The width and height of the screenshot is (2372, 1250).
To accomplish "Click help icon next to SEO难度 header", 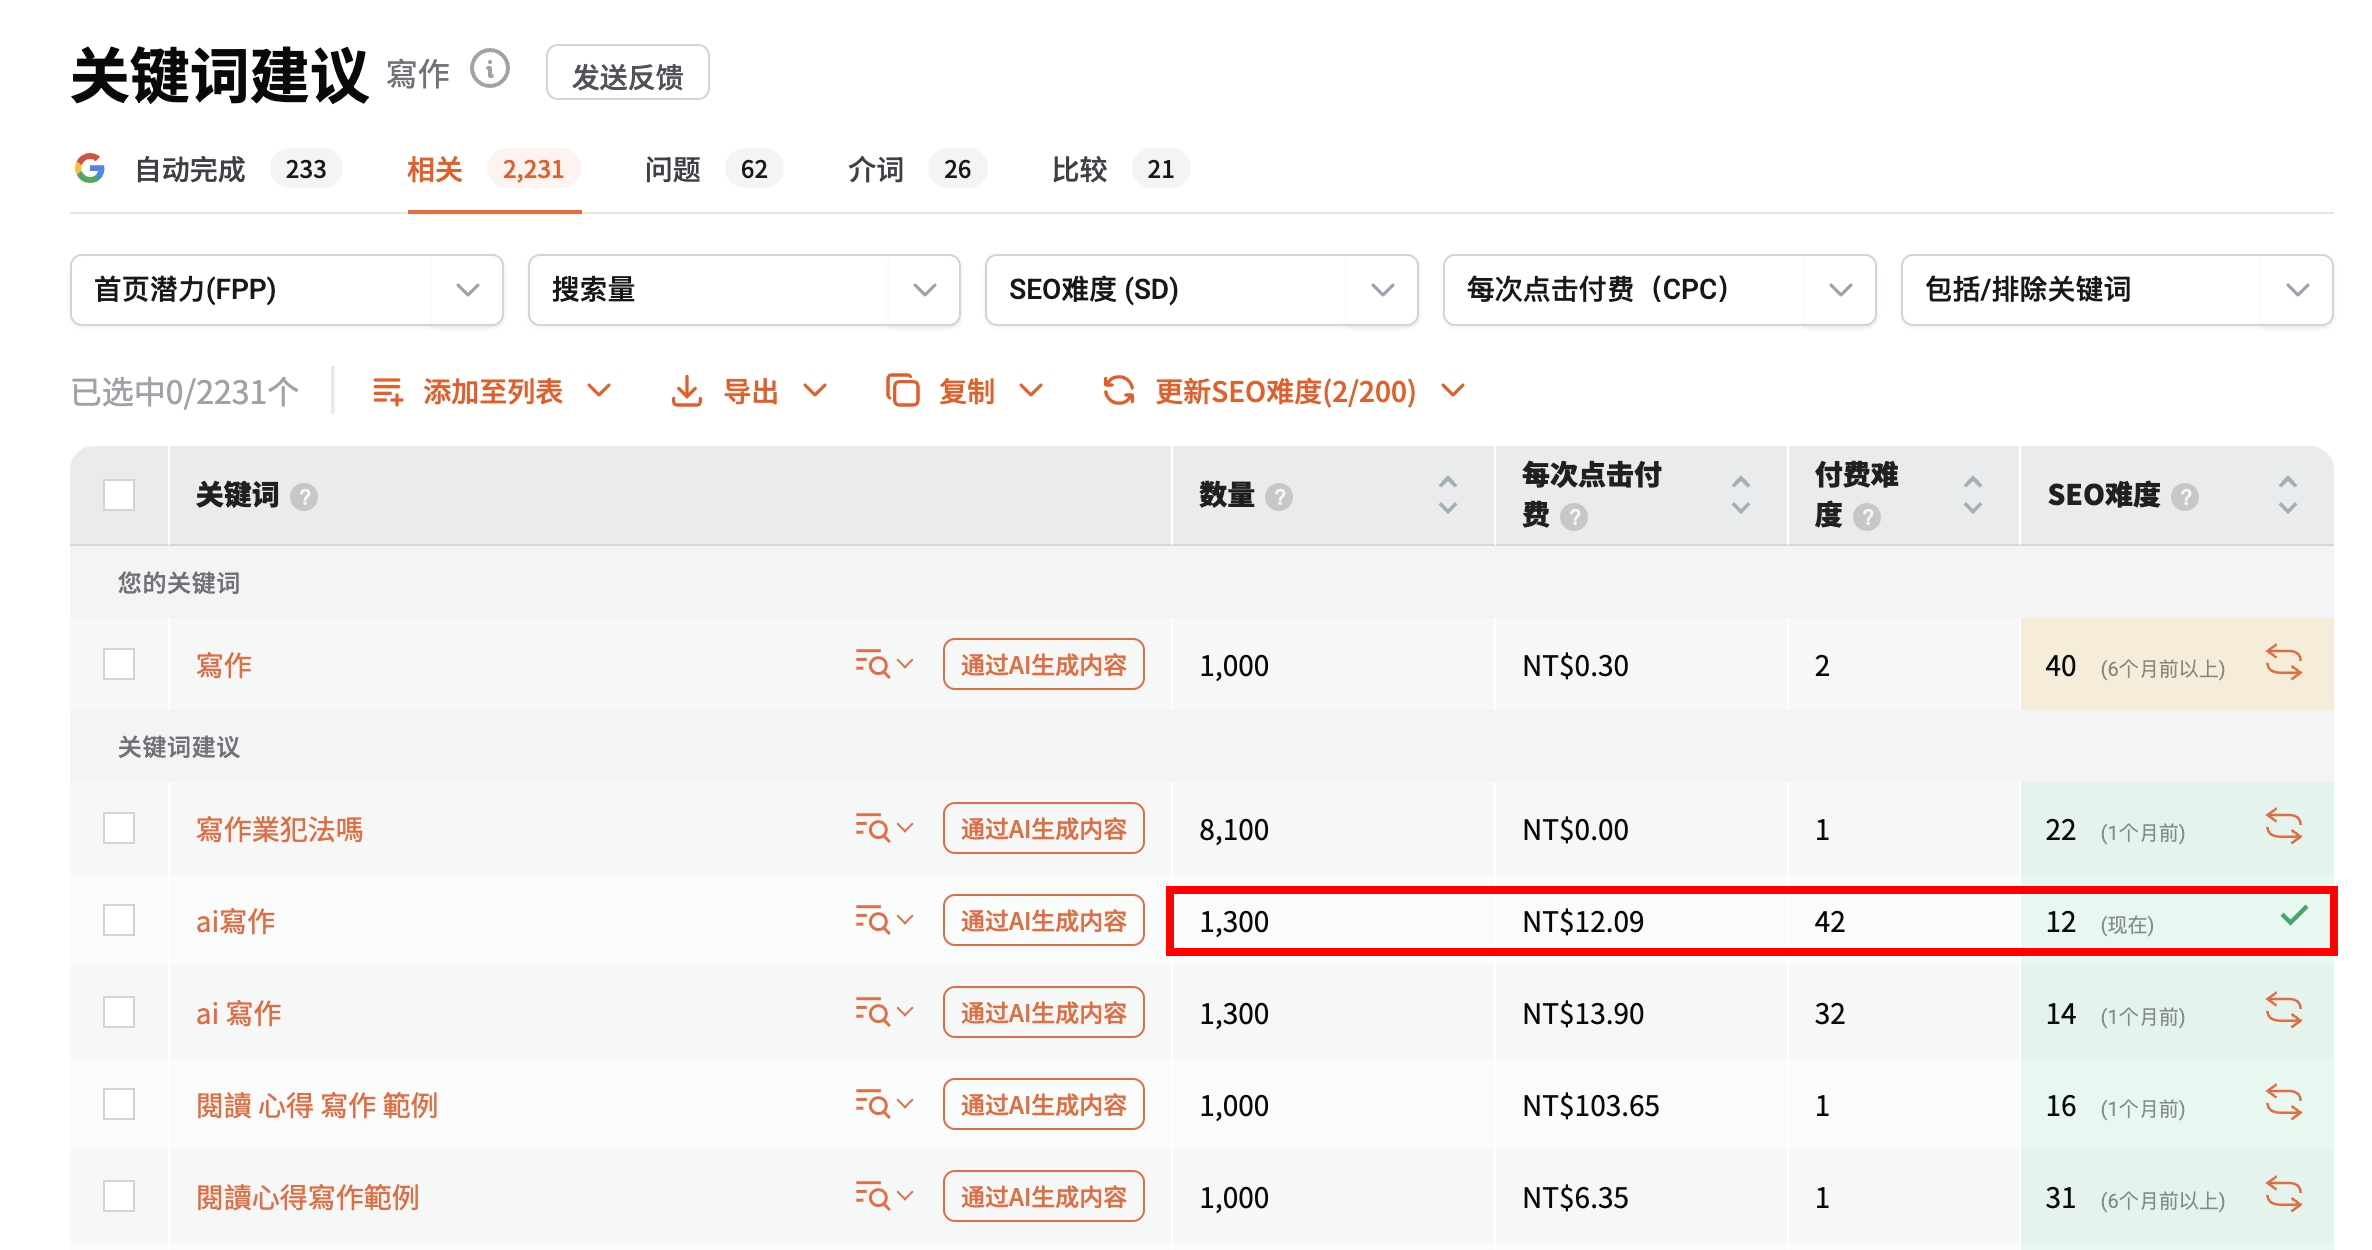I will [2185, 496].
